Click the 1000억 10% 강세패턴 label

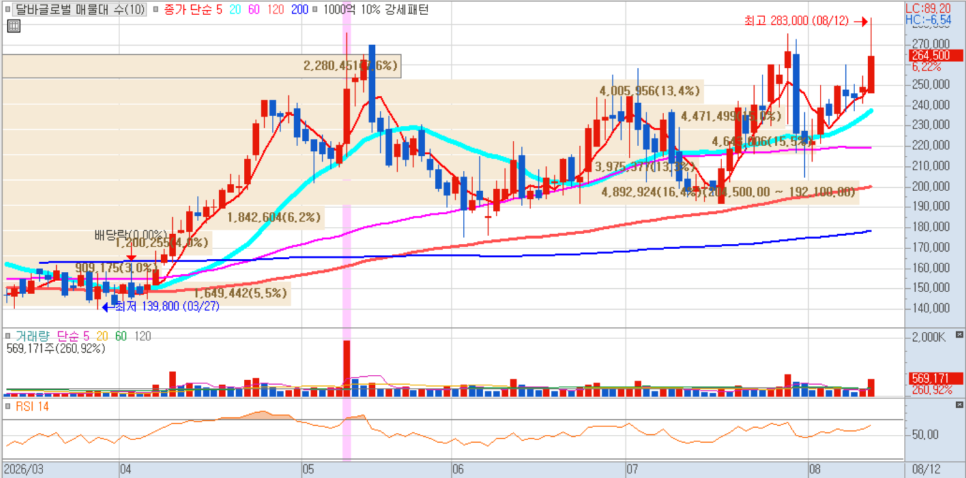pos(375,10)
